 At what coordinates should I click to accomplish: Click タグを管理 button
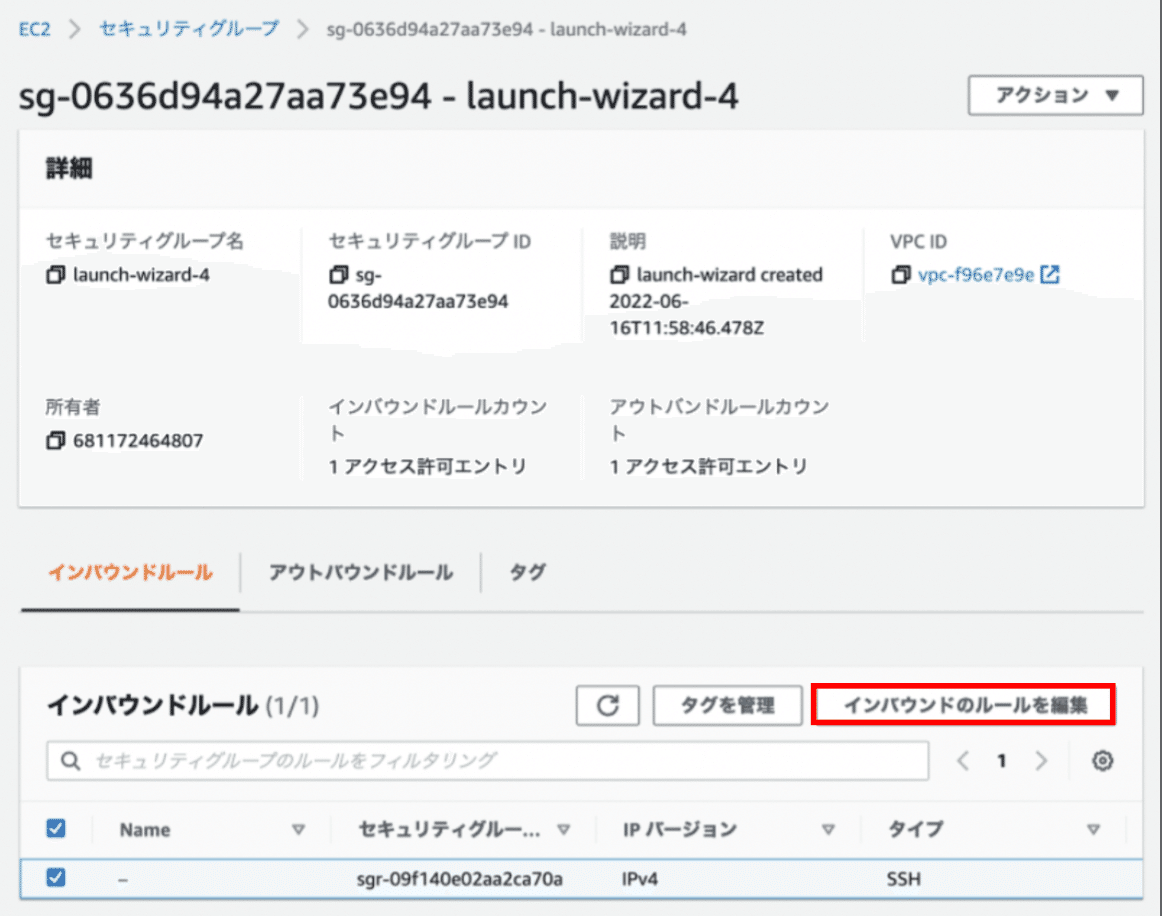pyautogui.click(x=727, y=705)
